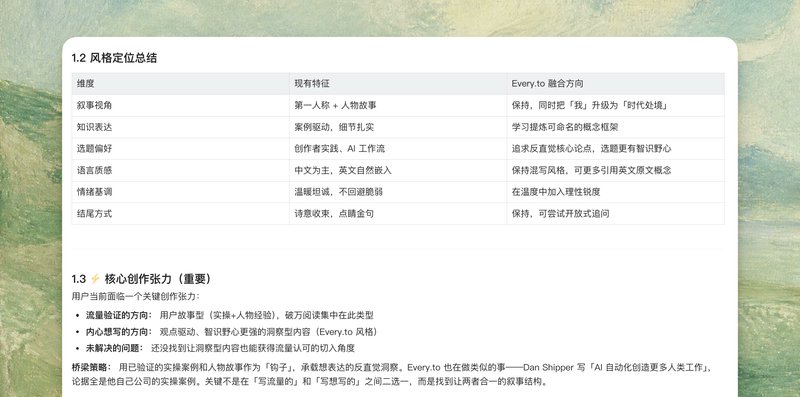Click the 选题偏好 table cell
800x397 pixels.
[181, 149]
